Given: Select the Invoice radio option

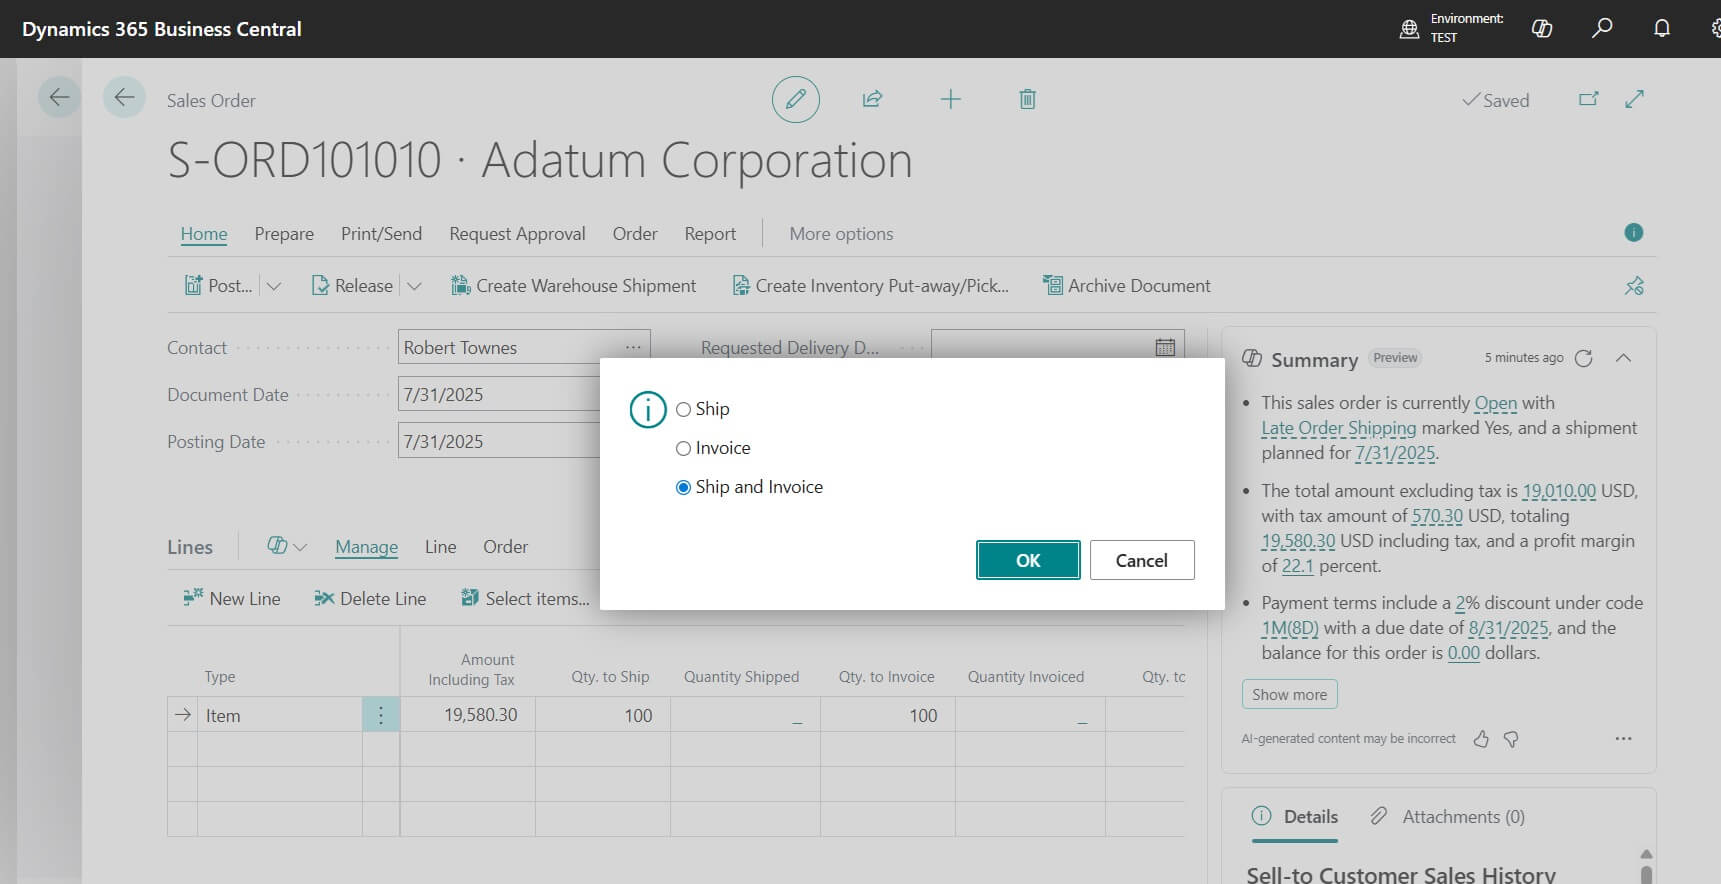Looking at the screenshot, I should (684, 448).
